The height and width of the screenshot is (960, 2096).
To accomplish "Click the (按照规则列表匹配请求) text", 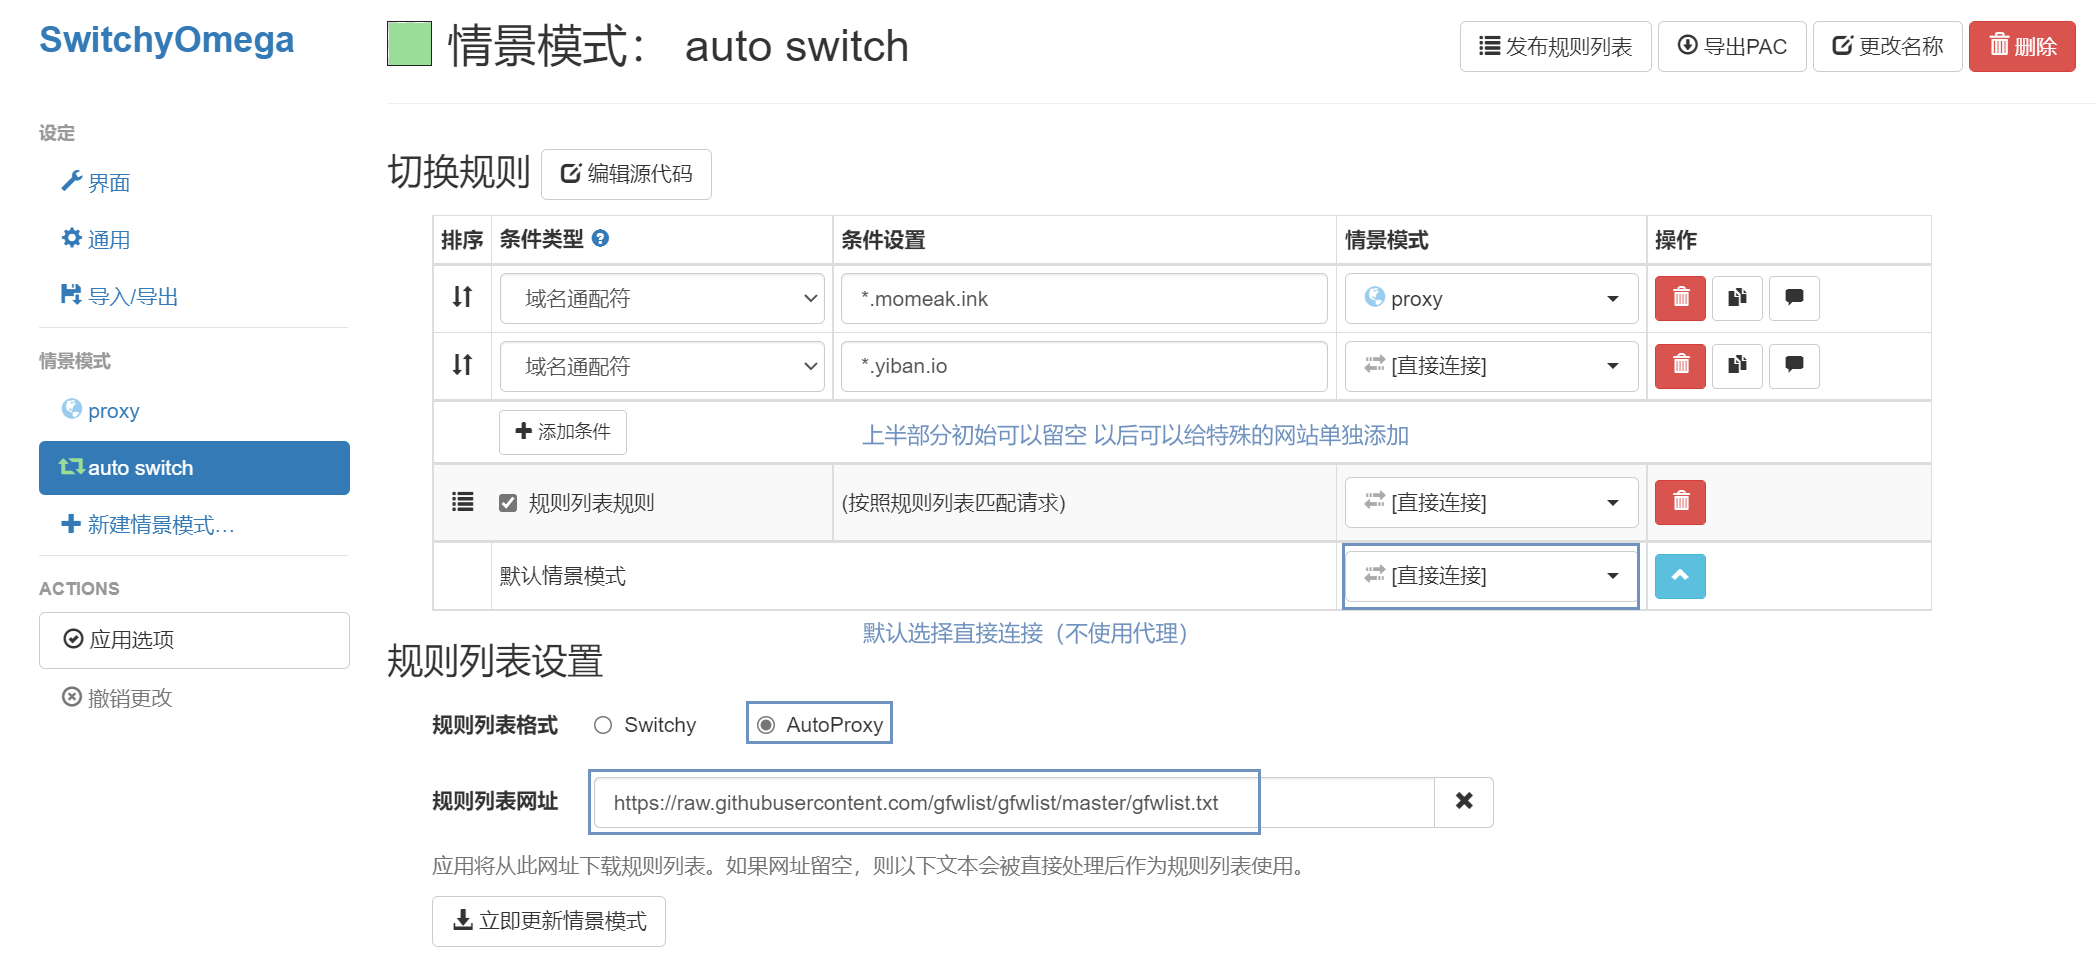I will pos(953,502).
